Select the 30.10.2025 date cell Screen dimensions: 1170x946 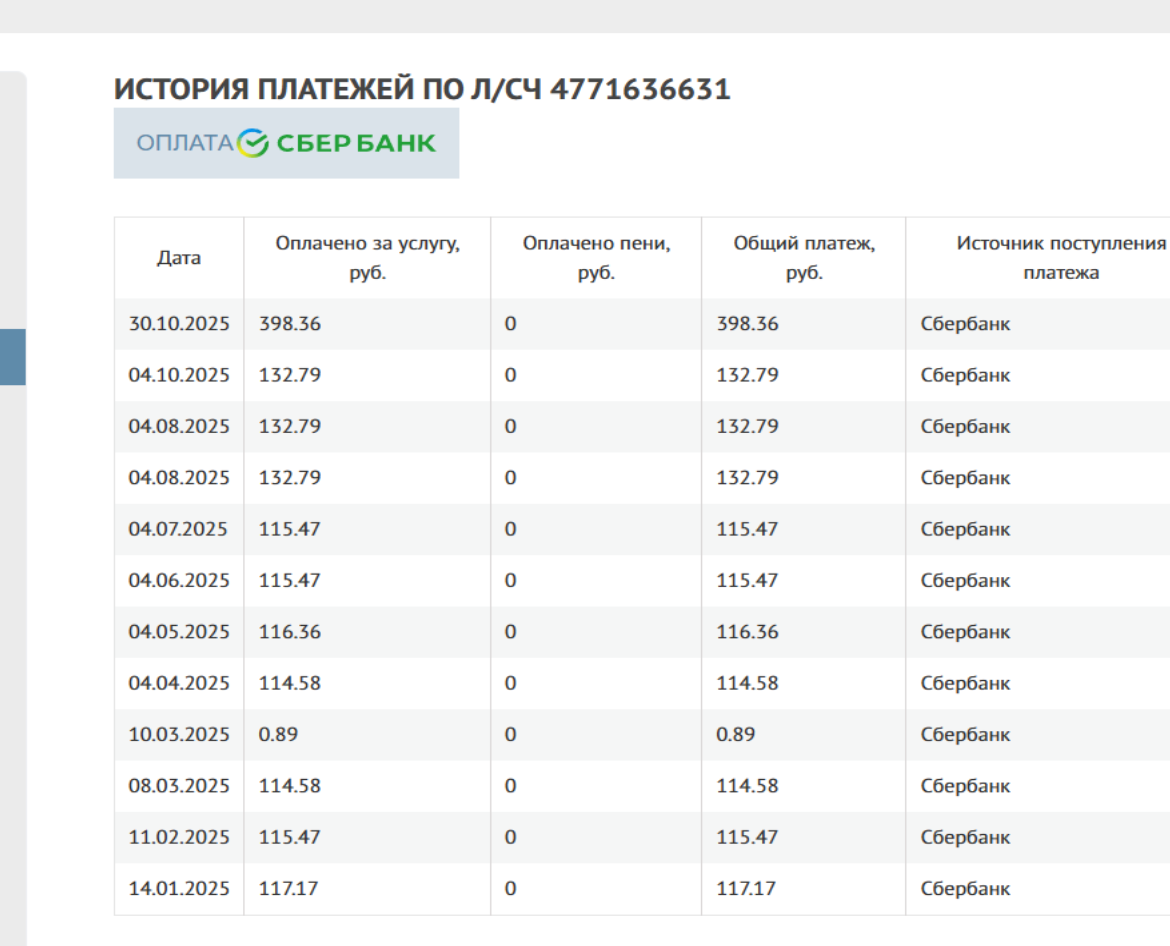pos(179,324)
